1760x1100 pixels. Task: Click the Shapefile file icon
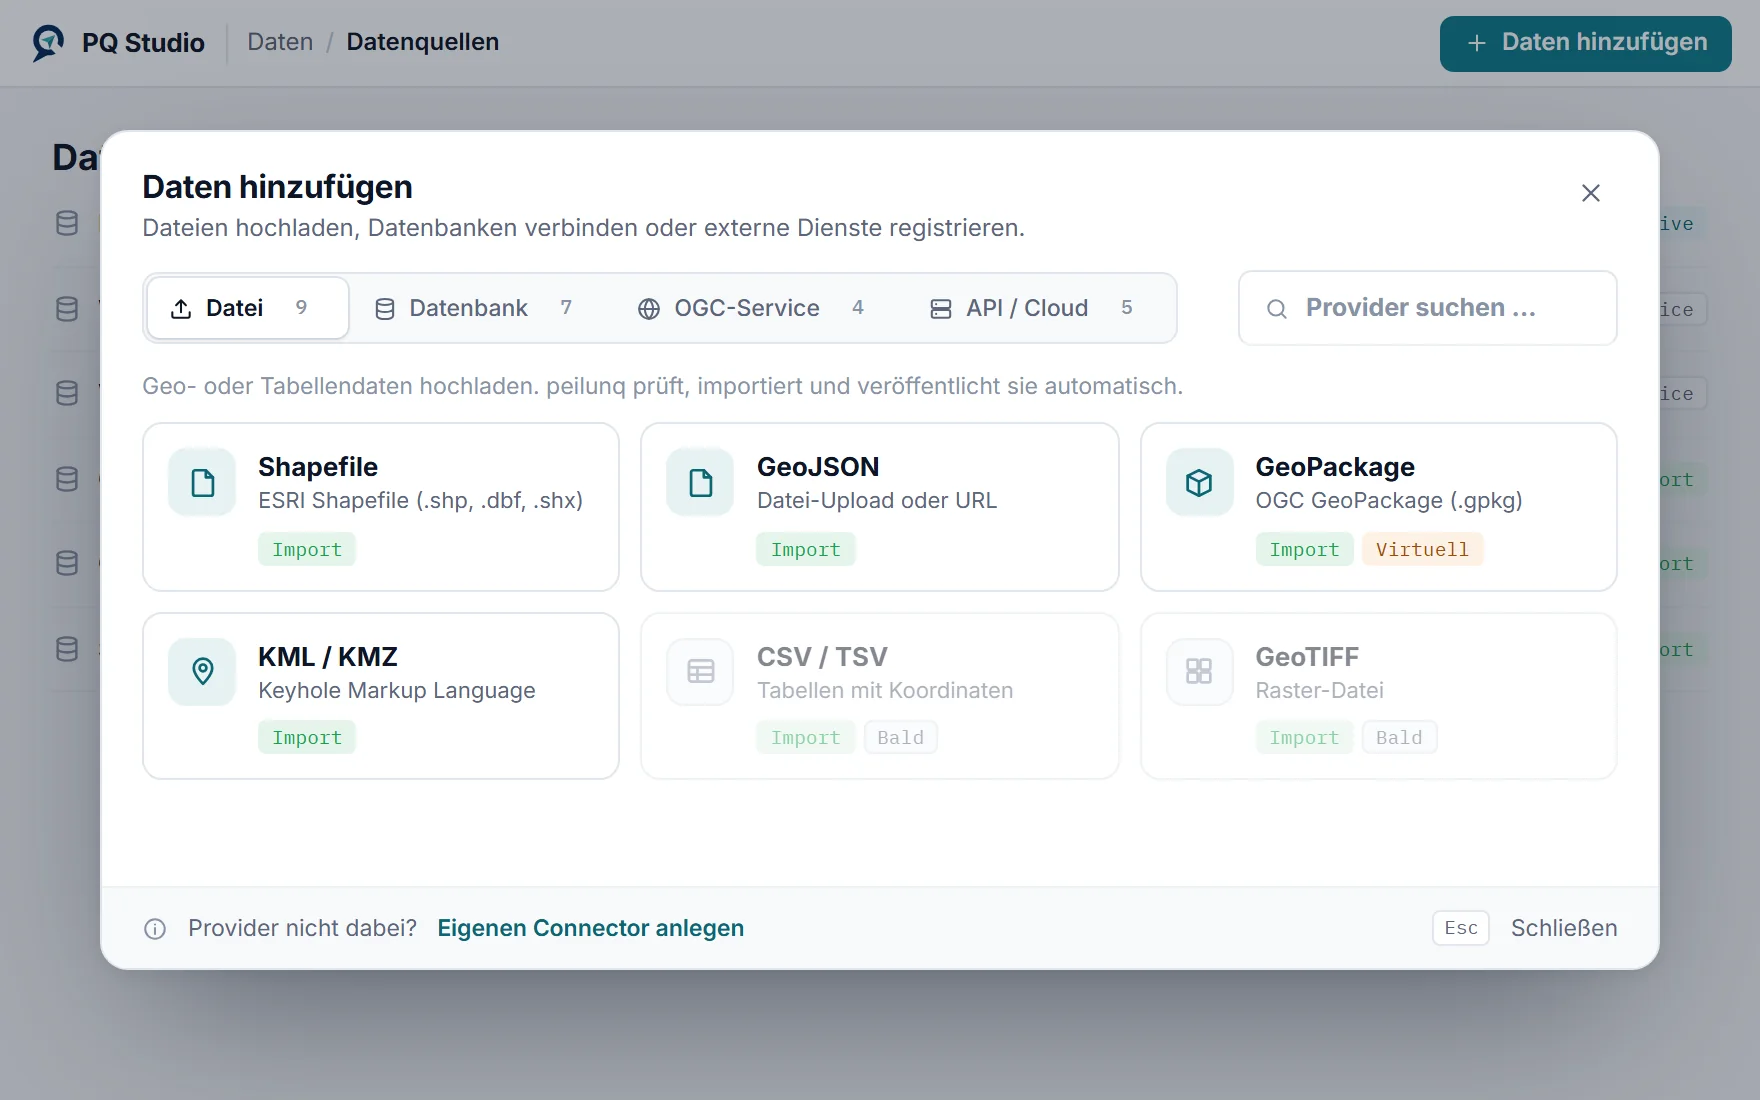tap(202, 482)
